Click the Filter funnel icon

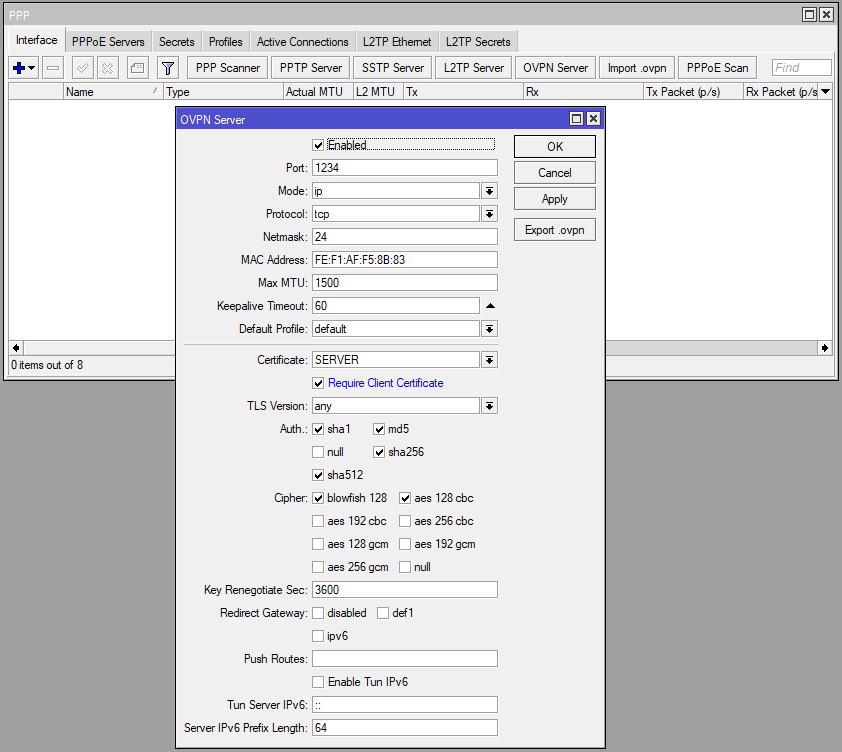(168, 68)
